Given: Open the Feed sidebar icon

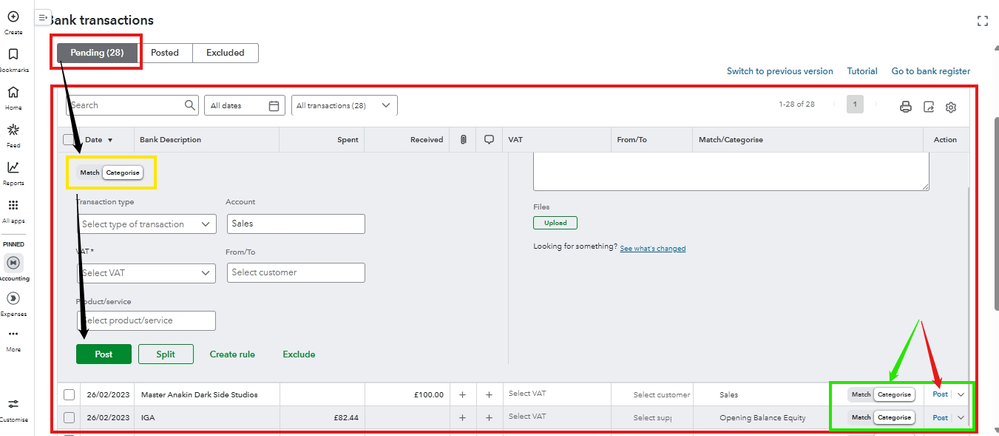Looking at the screenshot, I should [13, 130].
